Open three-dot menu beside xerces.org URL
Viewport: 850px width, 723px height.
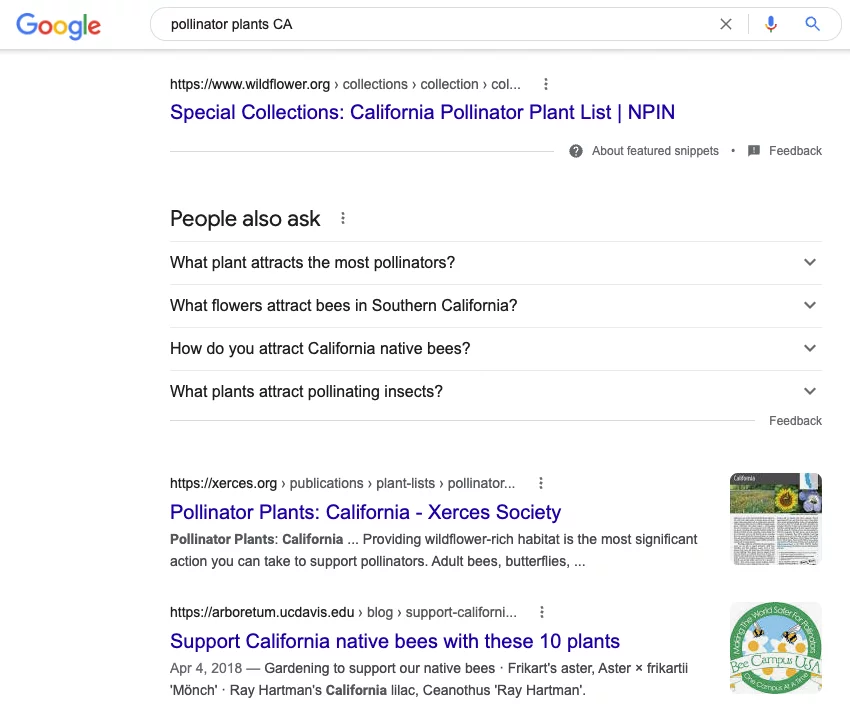coord(540,483)
